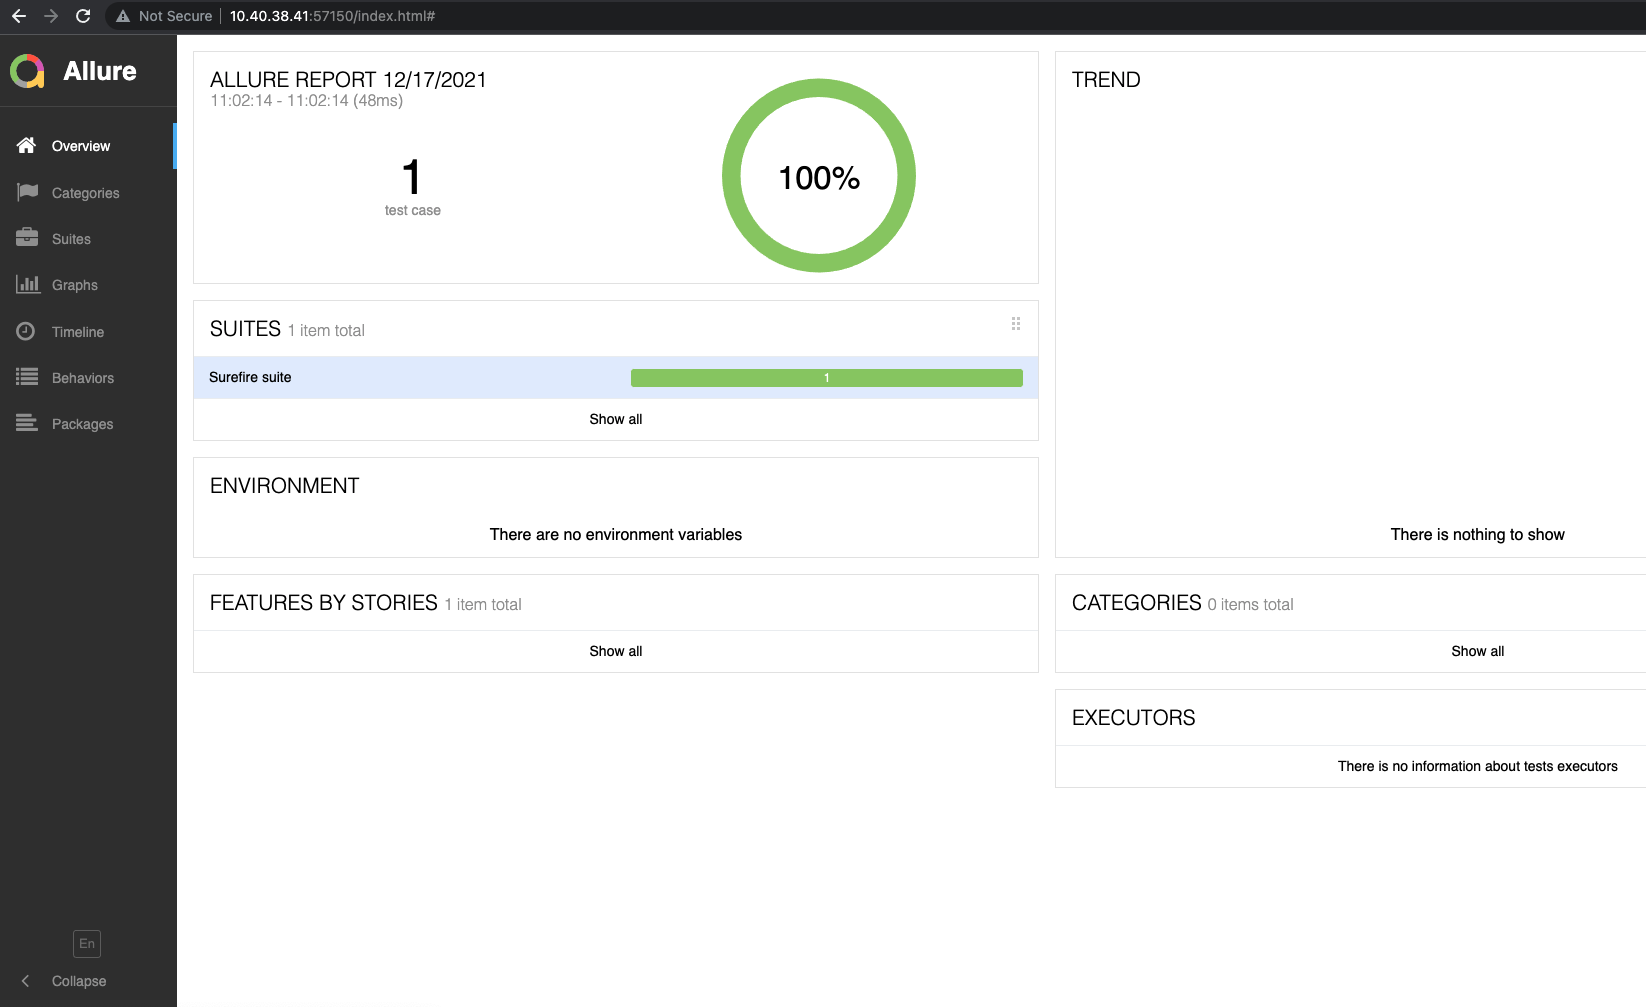Click the browser address bar URL

(332, 16)
